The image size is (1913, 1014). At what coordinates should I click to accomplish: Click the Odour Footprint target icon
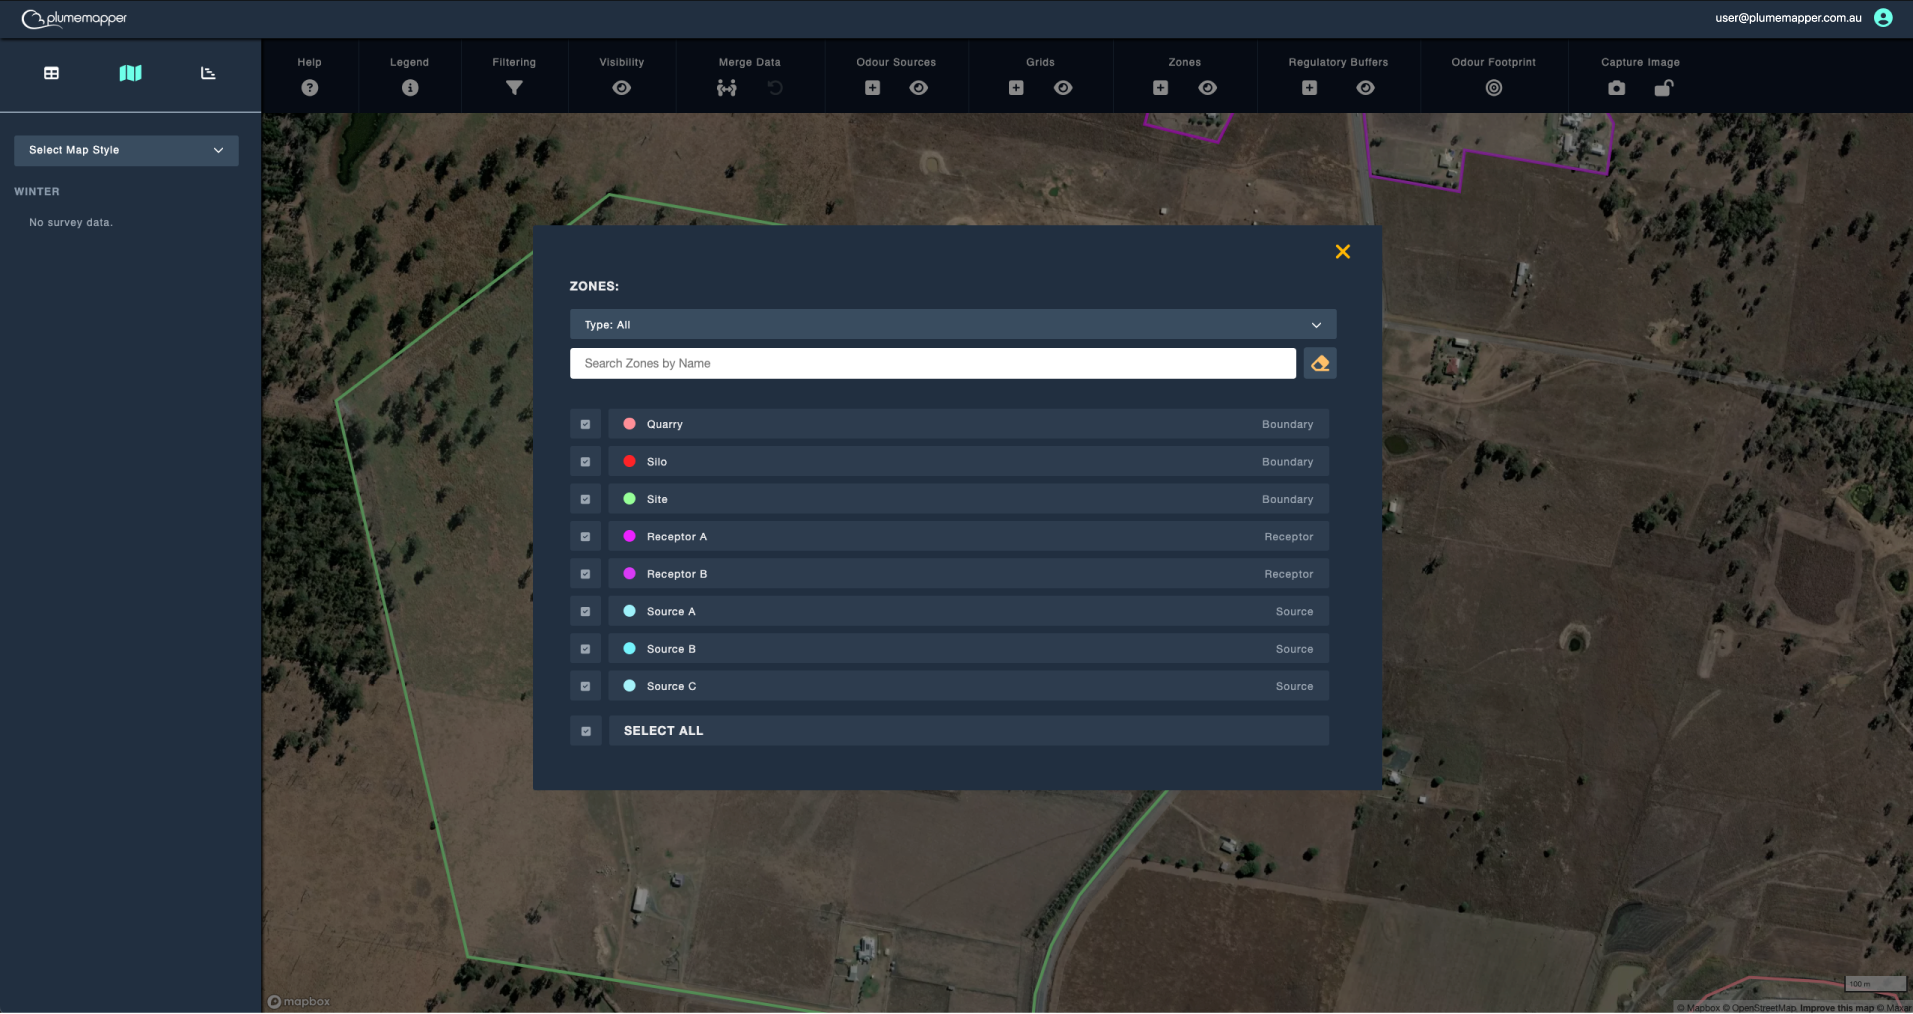[x=1494, y=88]
